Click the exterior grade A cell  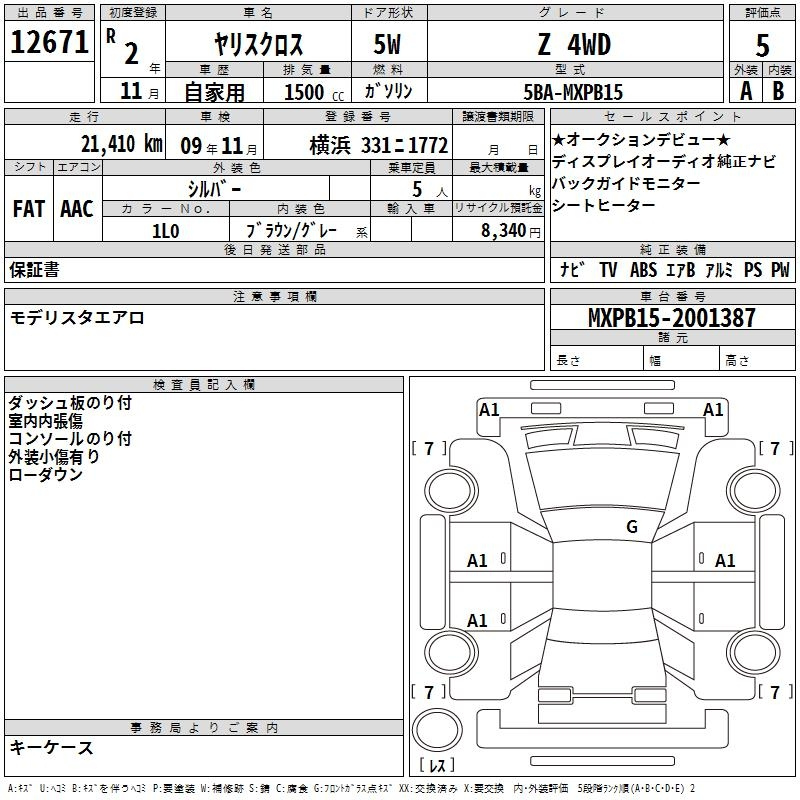click(x=745, y=91)
